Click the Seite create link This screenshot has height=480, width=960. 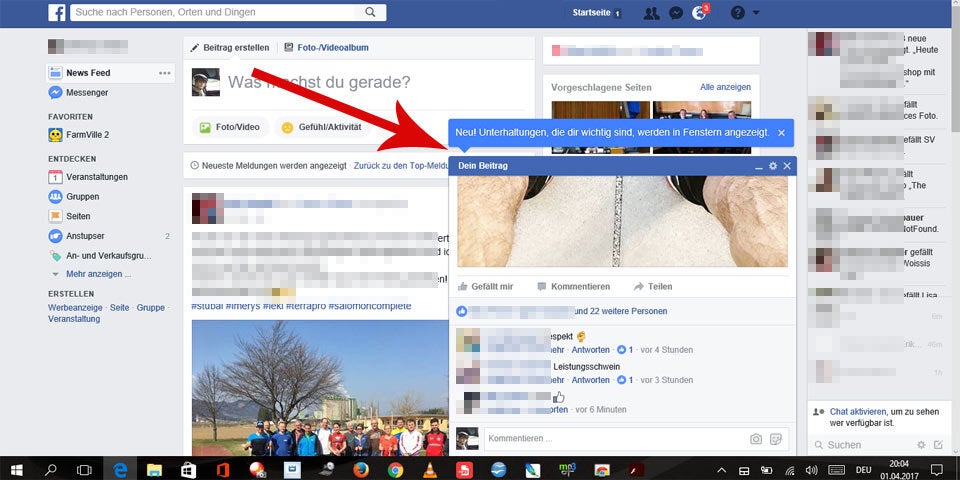tap(119, 307)
